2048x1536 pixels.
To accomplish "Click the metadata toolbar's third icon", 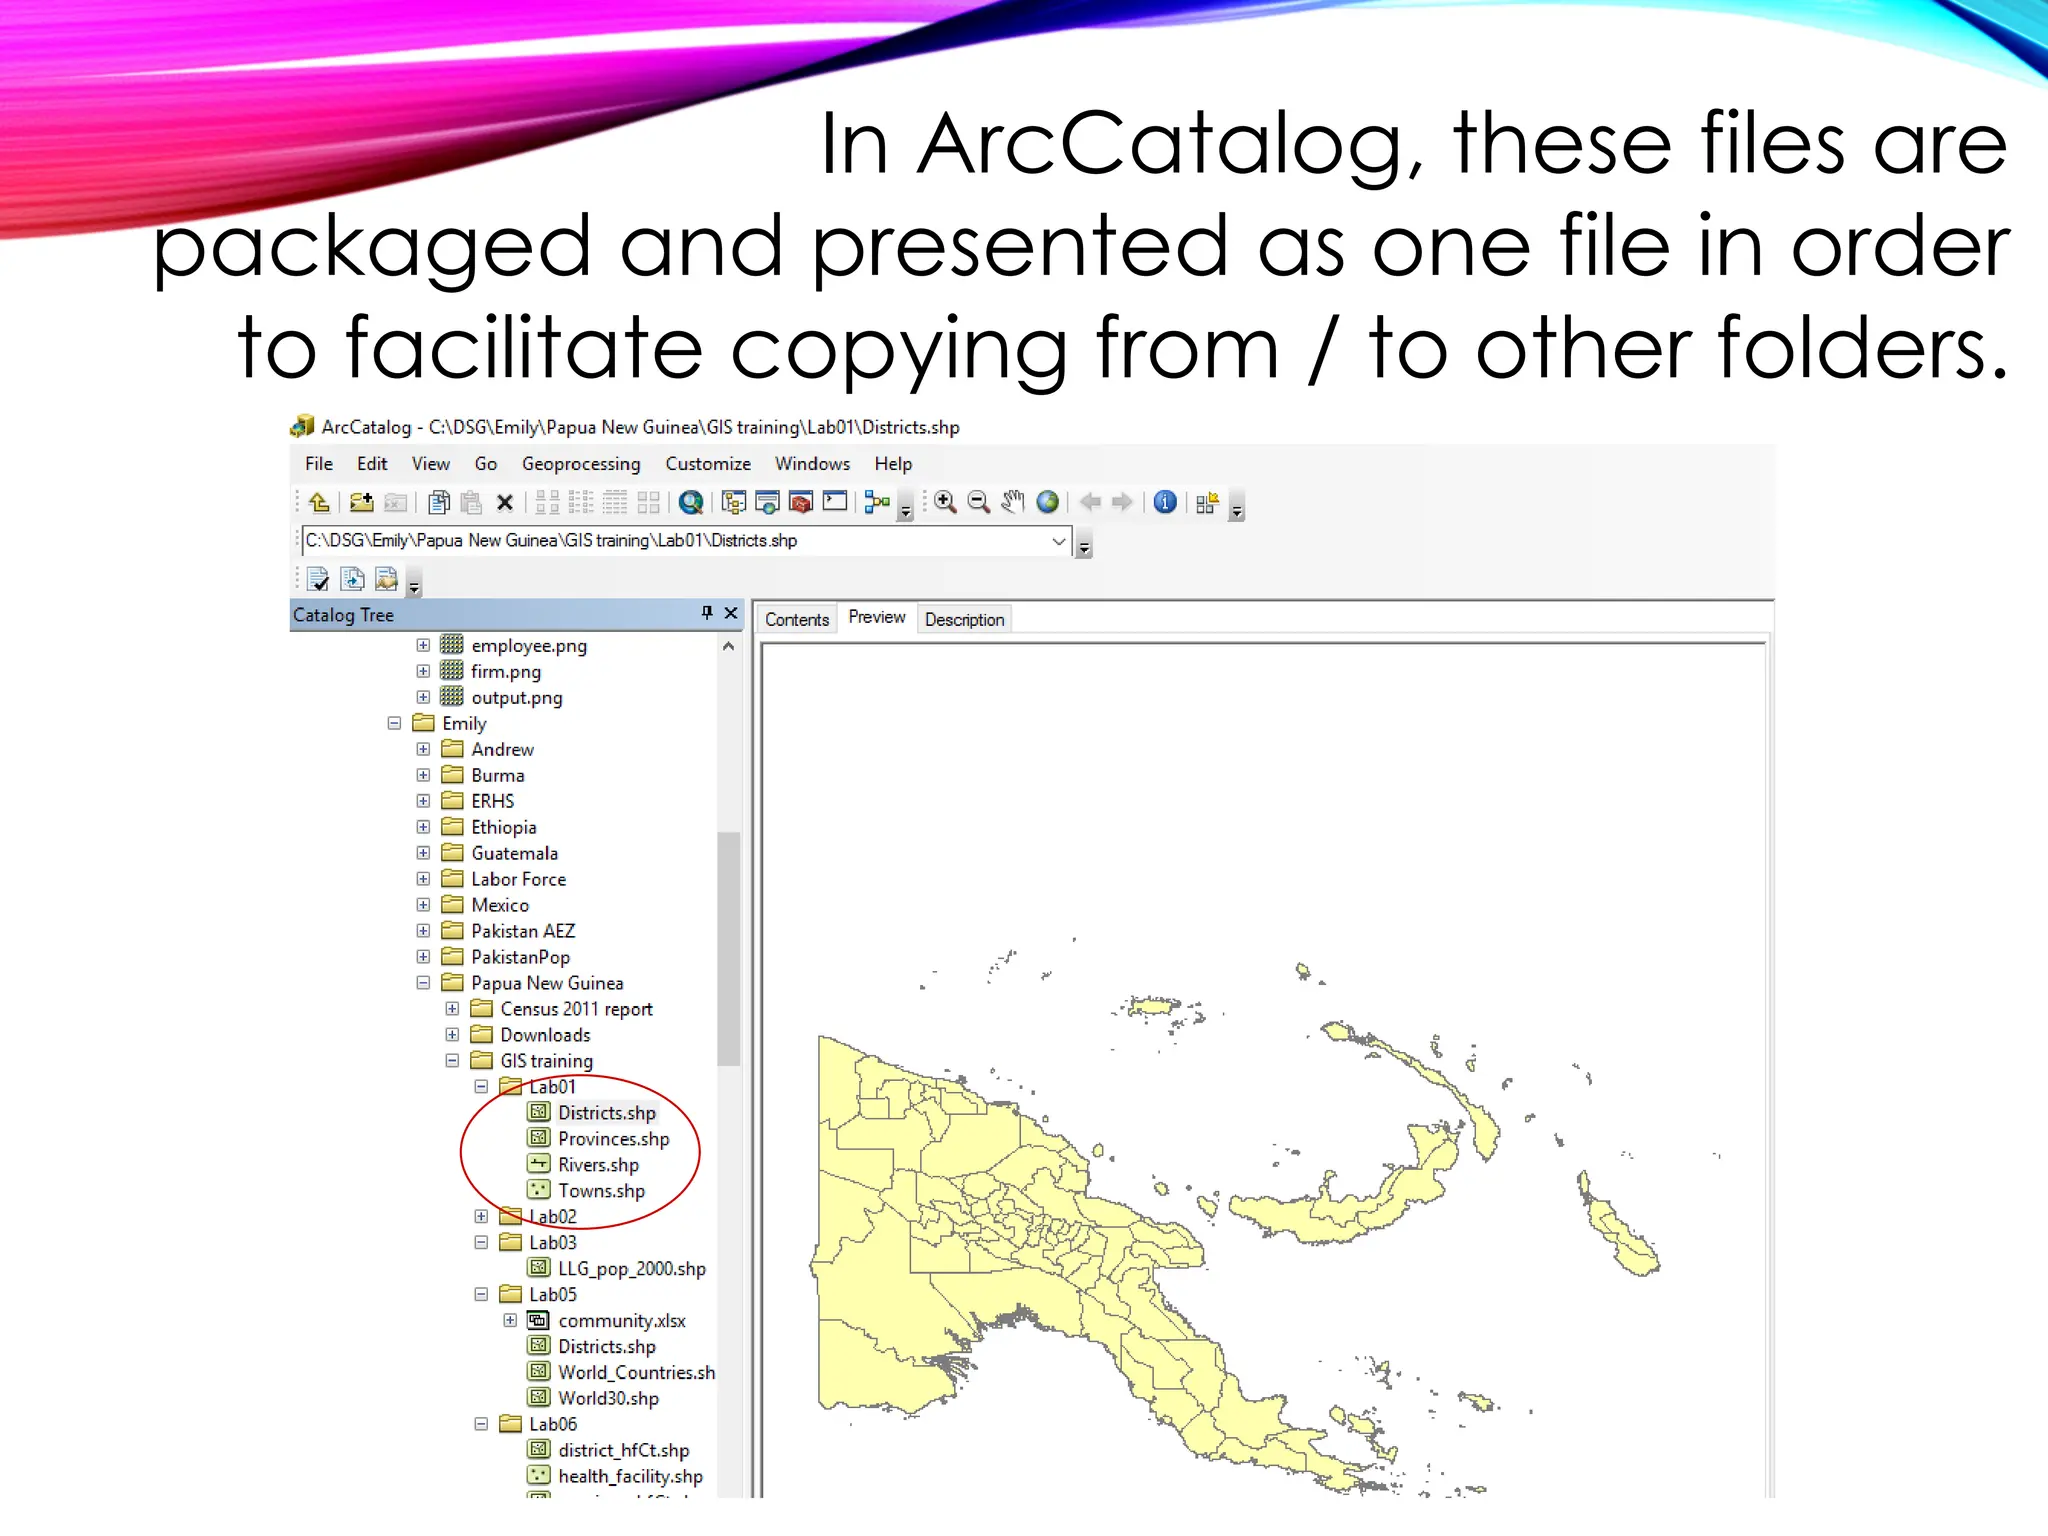I will [x=386, y=579].
